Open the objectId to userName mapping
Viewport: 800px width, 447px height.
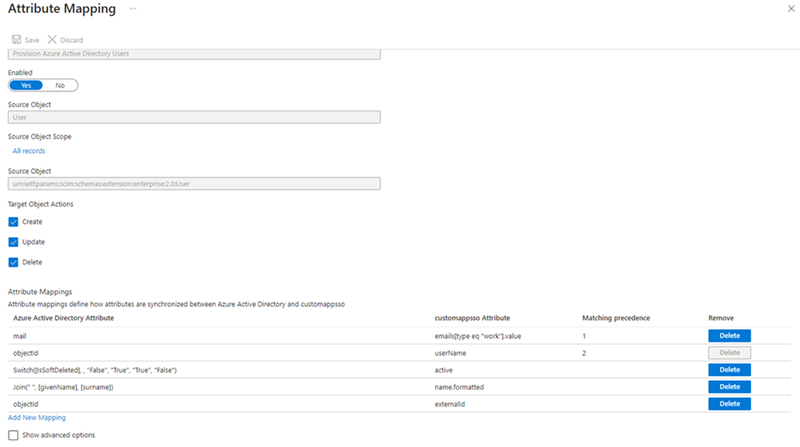(x=26, y=353)
